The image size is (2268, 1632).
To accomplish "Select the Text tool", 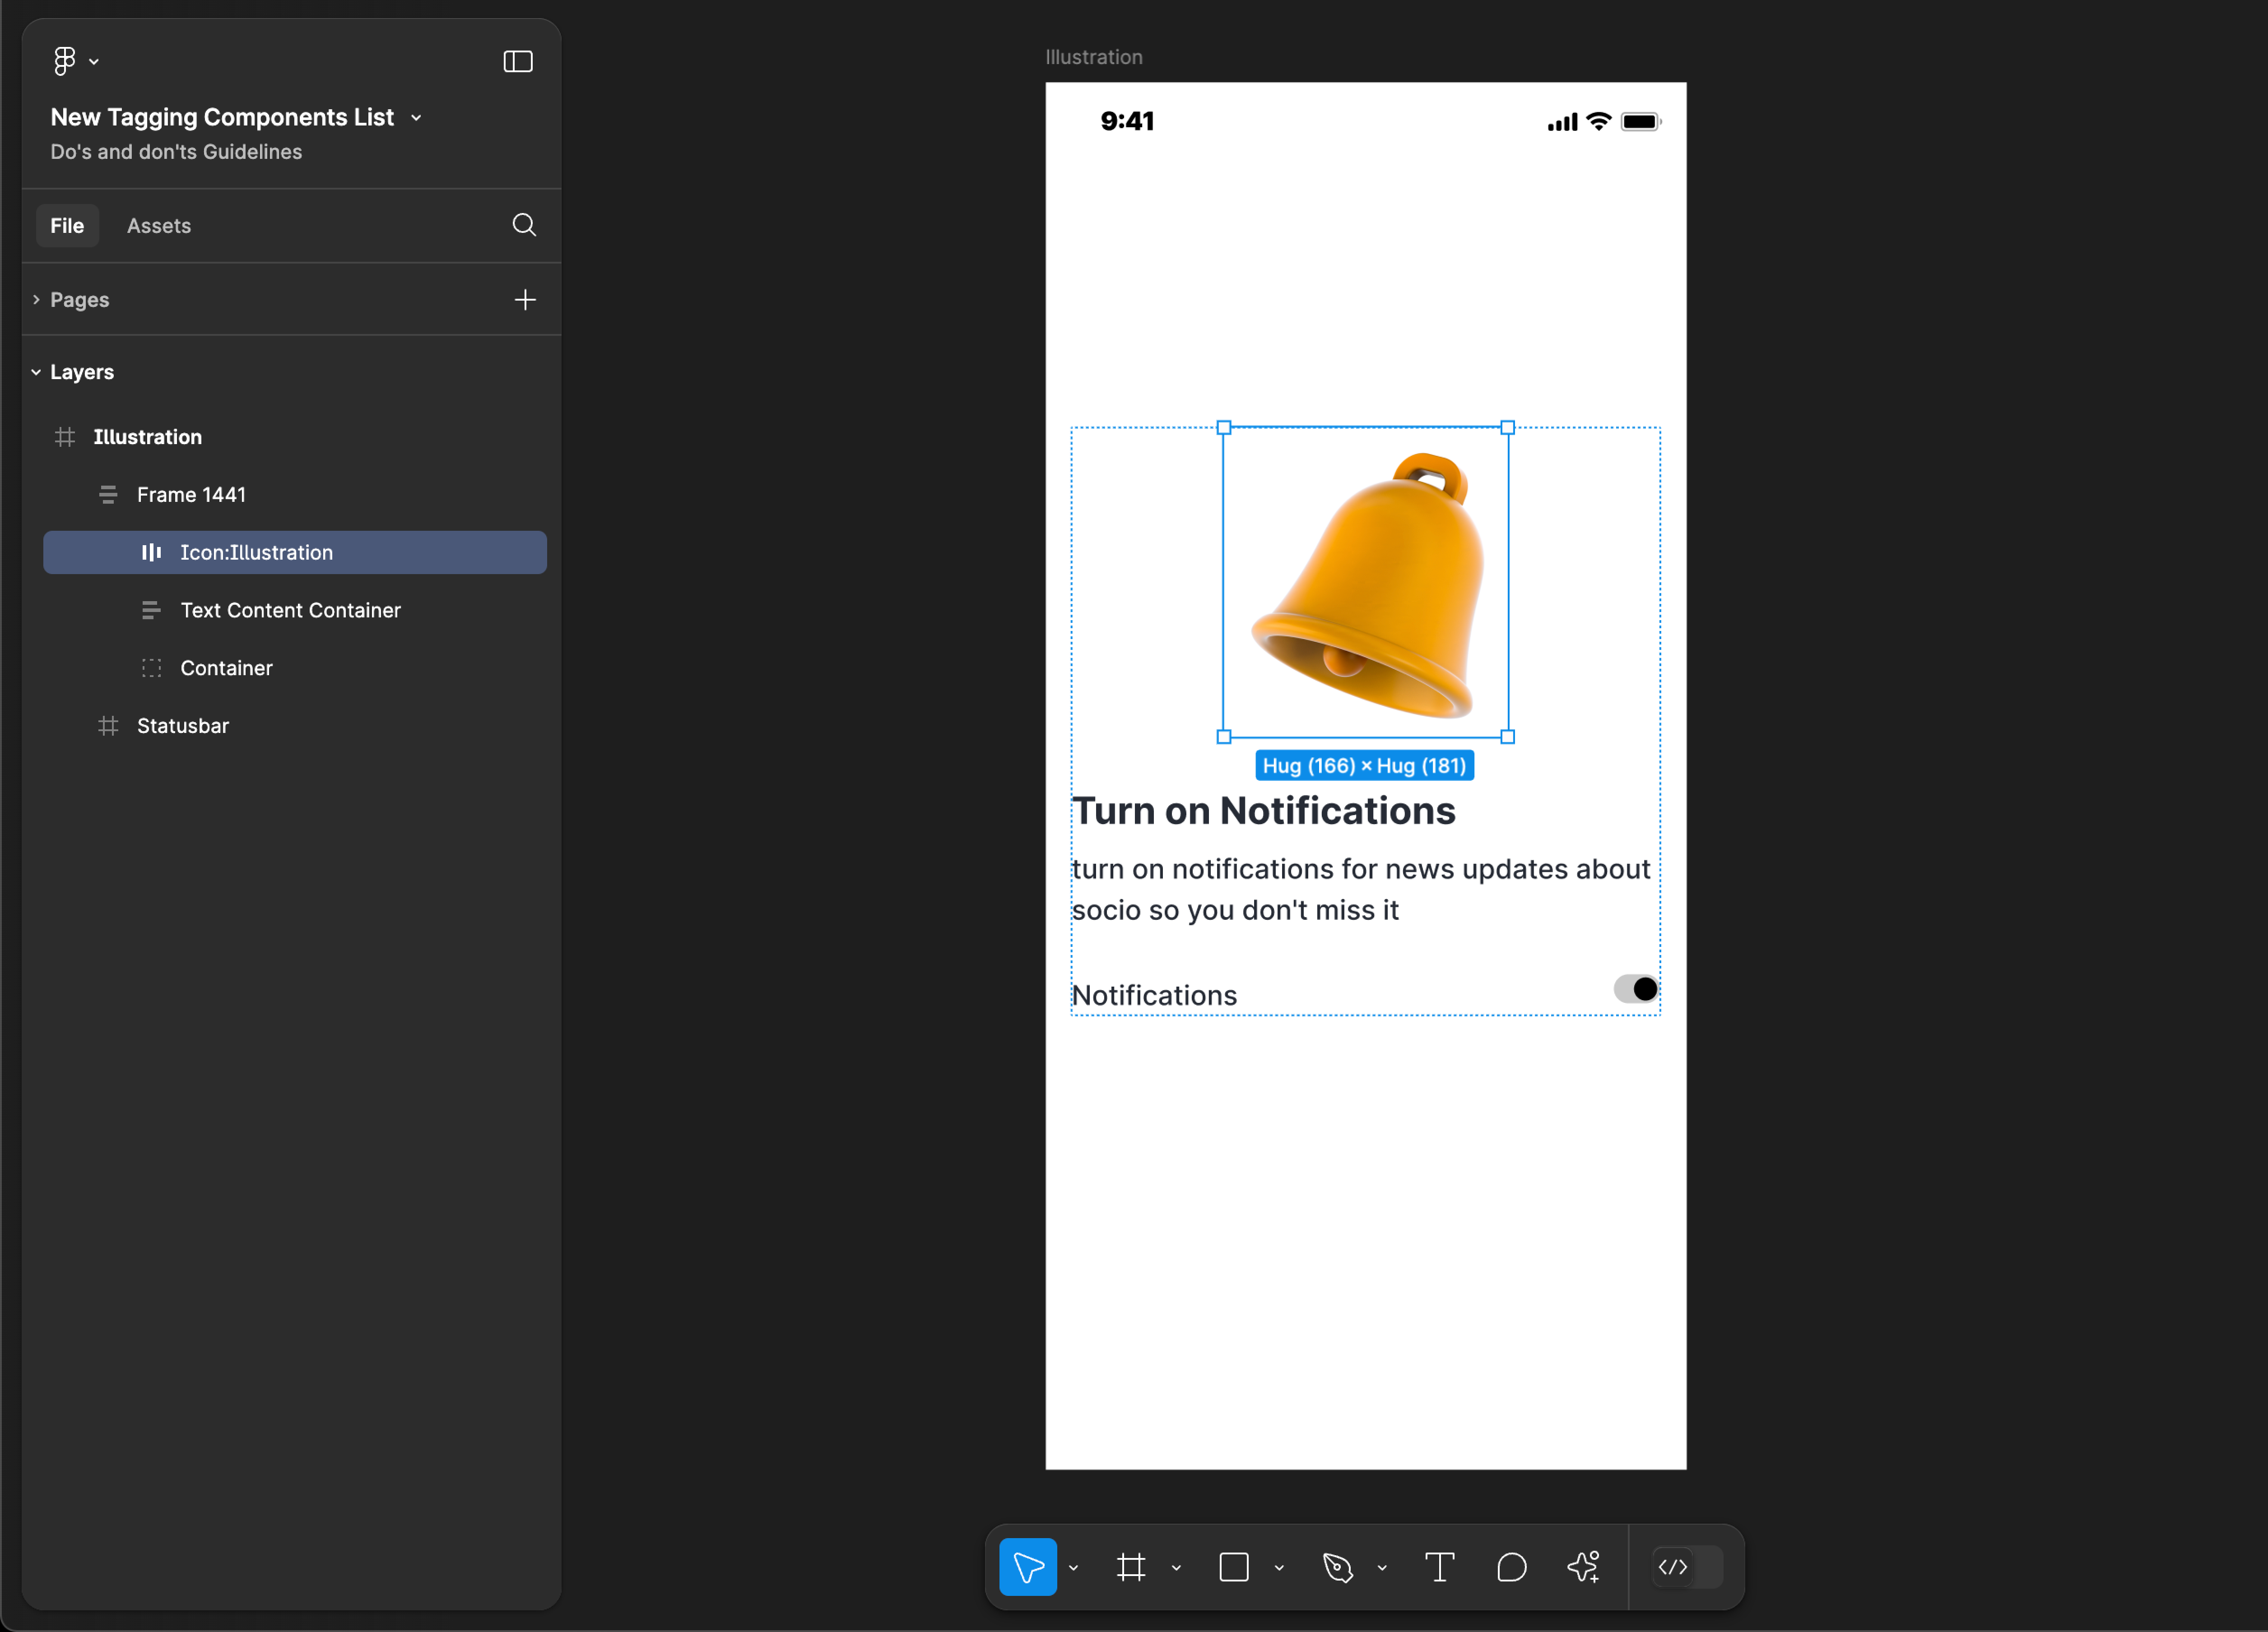I will pos(1439,1567).
